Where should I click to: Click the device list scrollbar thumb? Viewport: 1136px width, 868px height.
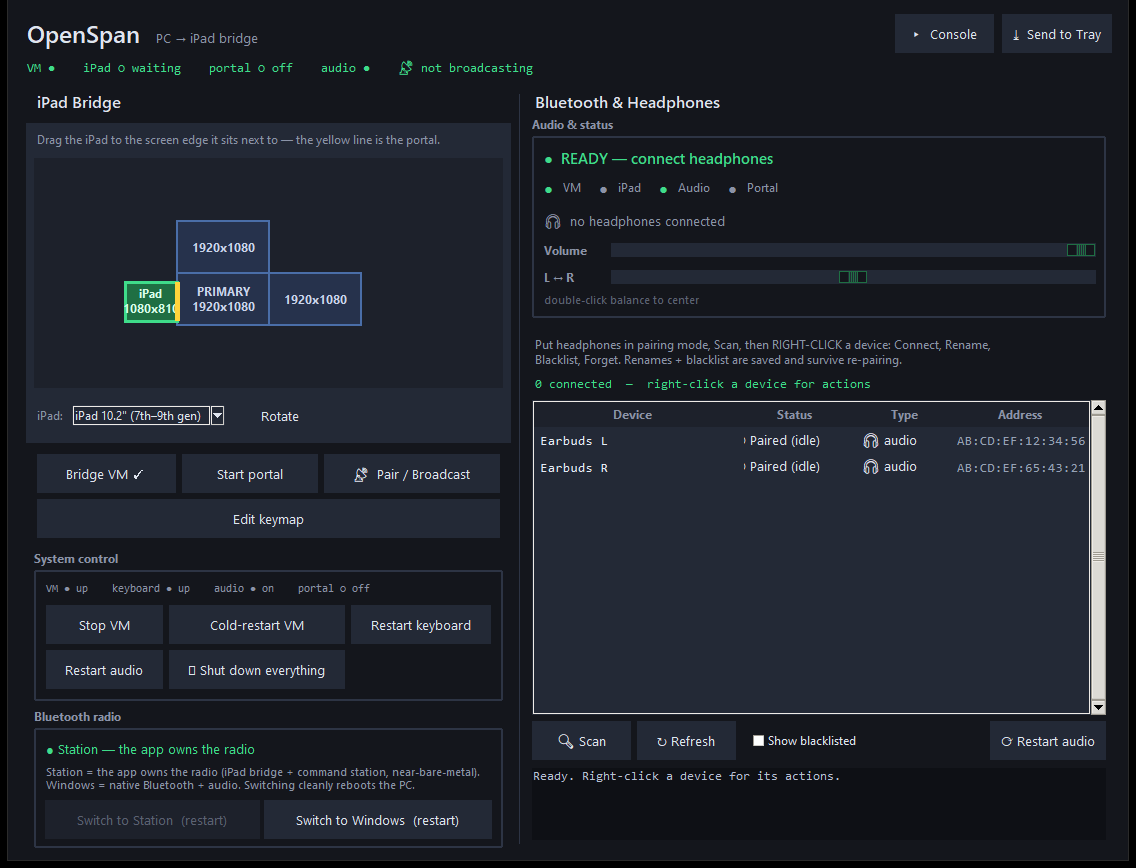[x=1098, y=557]
